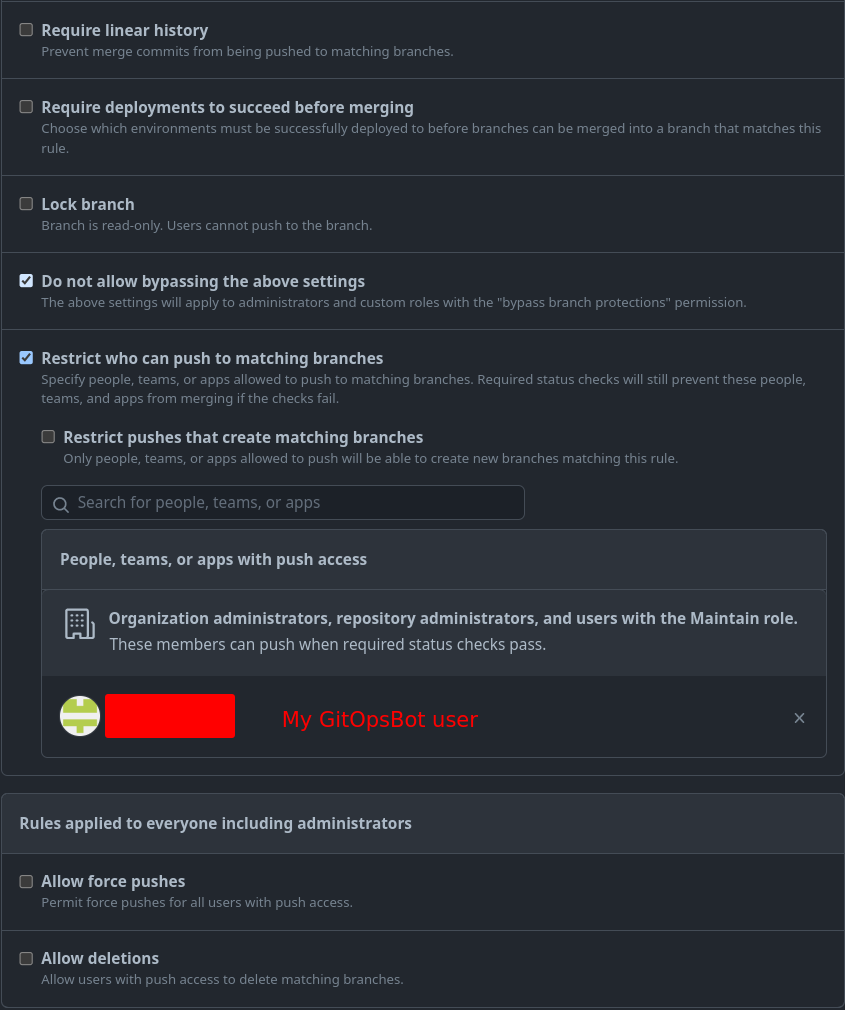Image resolution: width=845 pixels, height=1010 pixels.
Task: Click the Lock branch heading text
Action: (88, 204)
